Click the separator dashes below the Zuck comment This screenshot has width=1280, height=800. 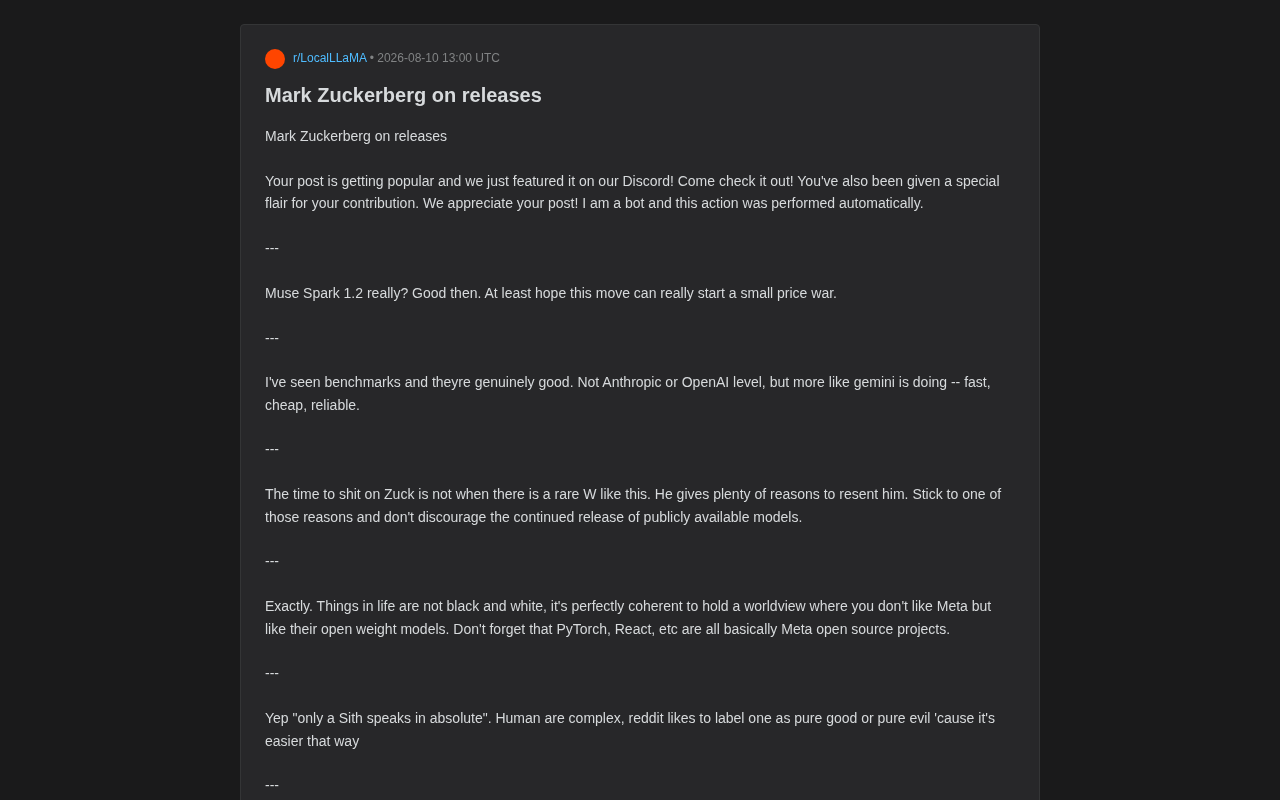coord(272,561)
